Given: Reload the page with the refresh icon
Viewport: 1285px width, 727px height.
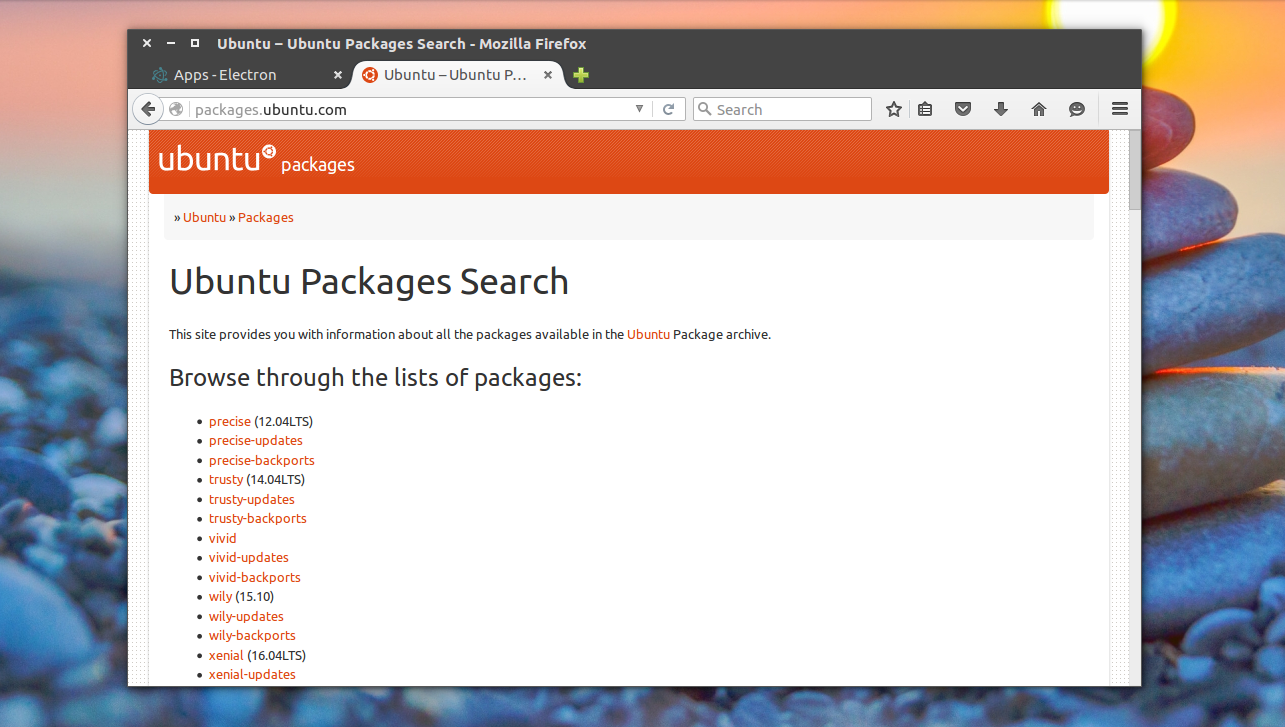Looking at the screenshot, I should [669, 109].
